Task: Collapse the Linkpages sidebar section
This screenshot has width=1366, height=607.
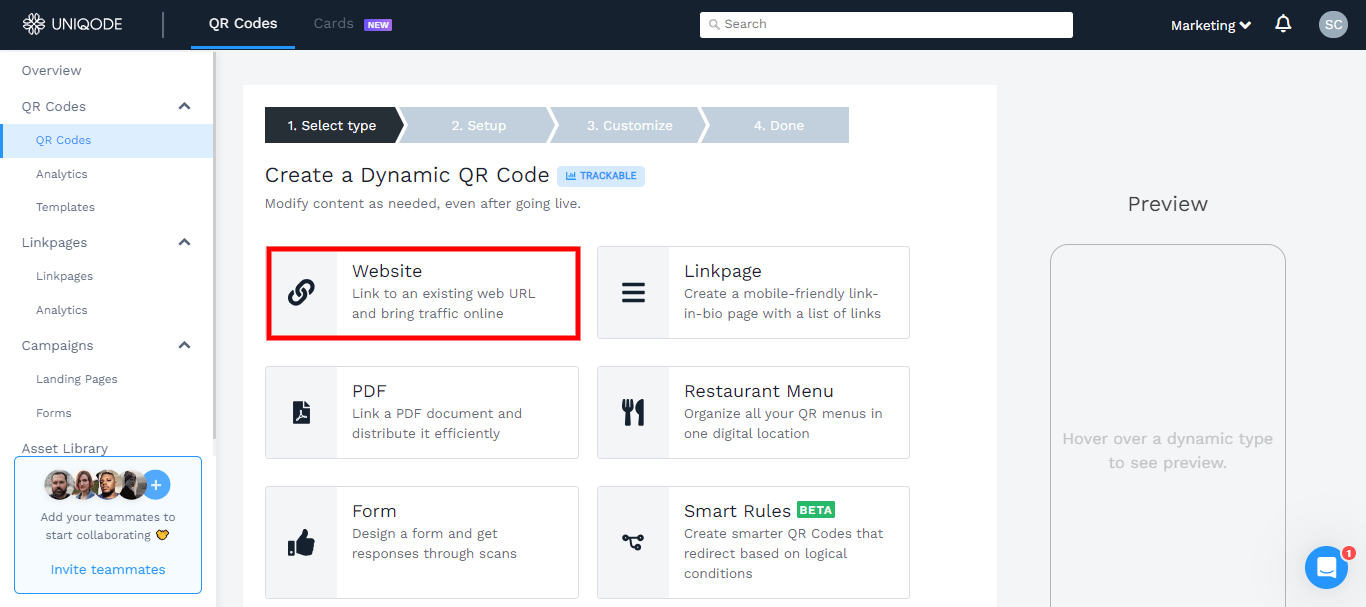Action: point(184,241)
